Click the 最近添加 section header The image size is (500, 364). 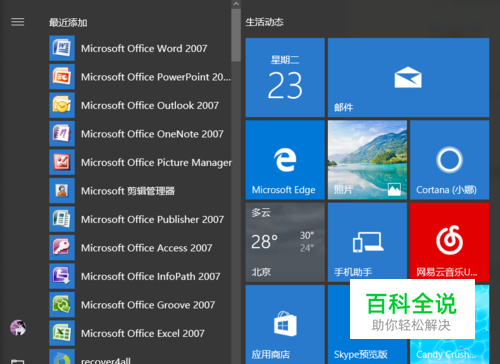point(68,23)
